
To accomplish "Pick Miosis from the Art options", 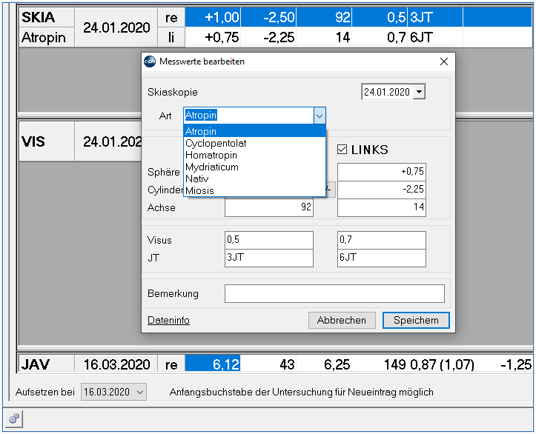I will (x=254, y=191).
